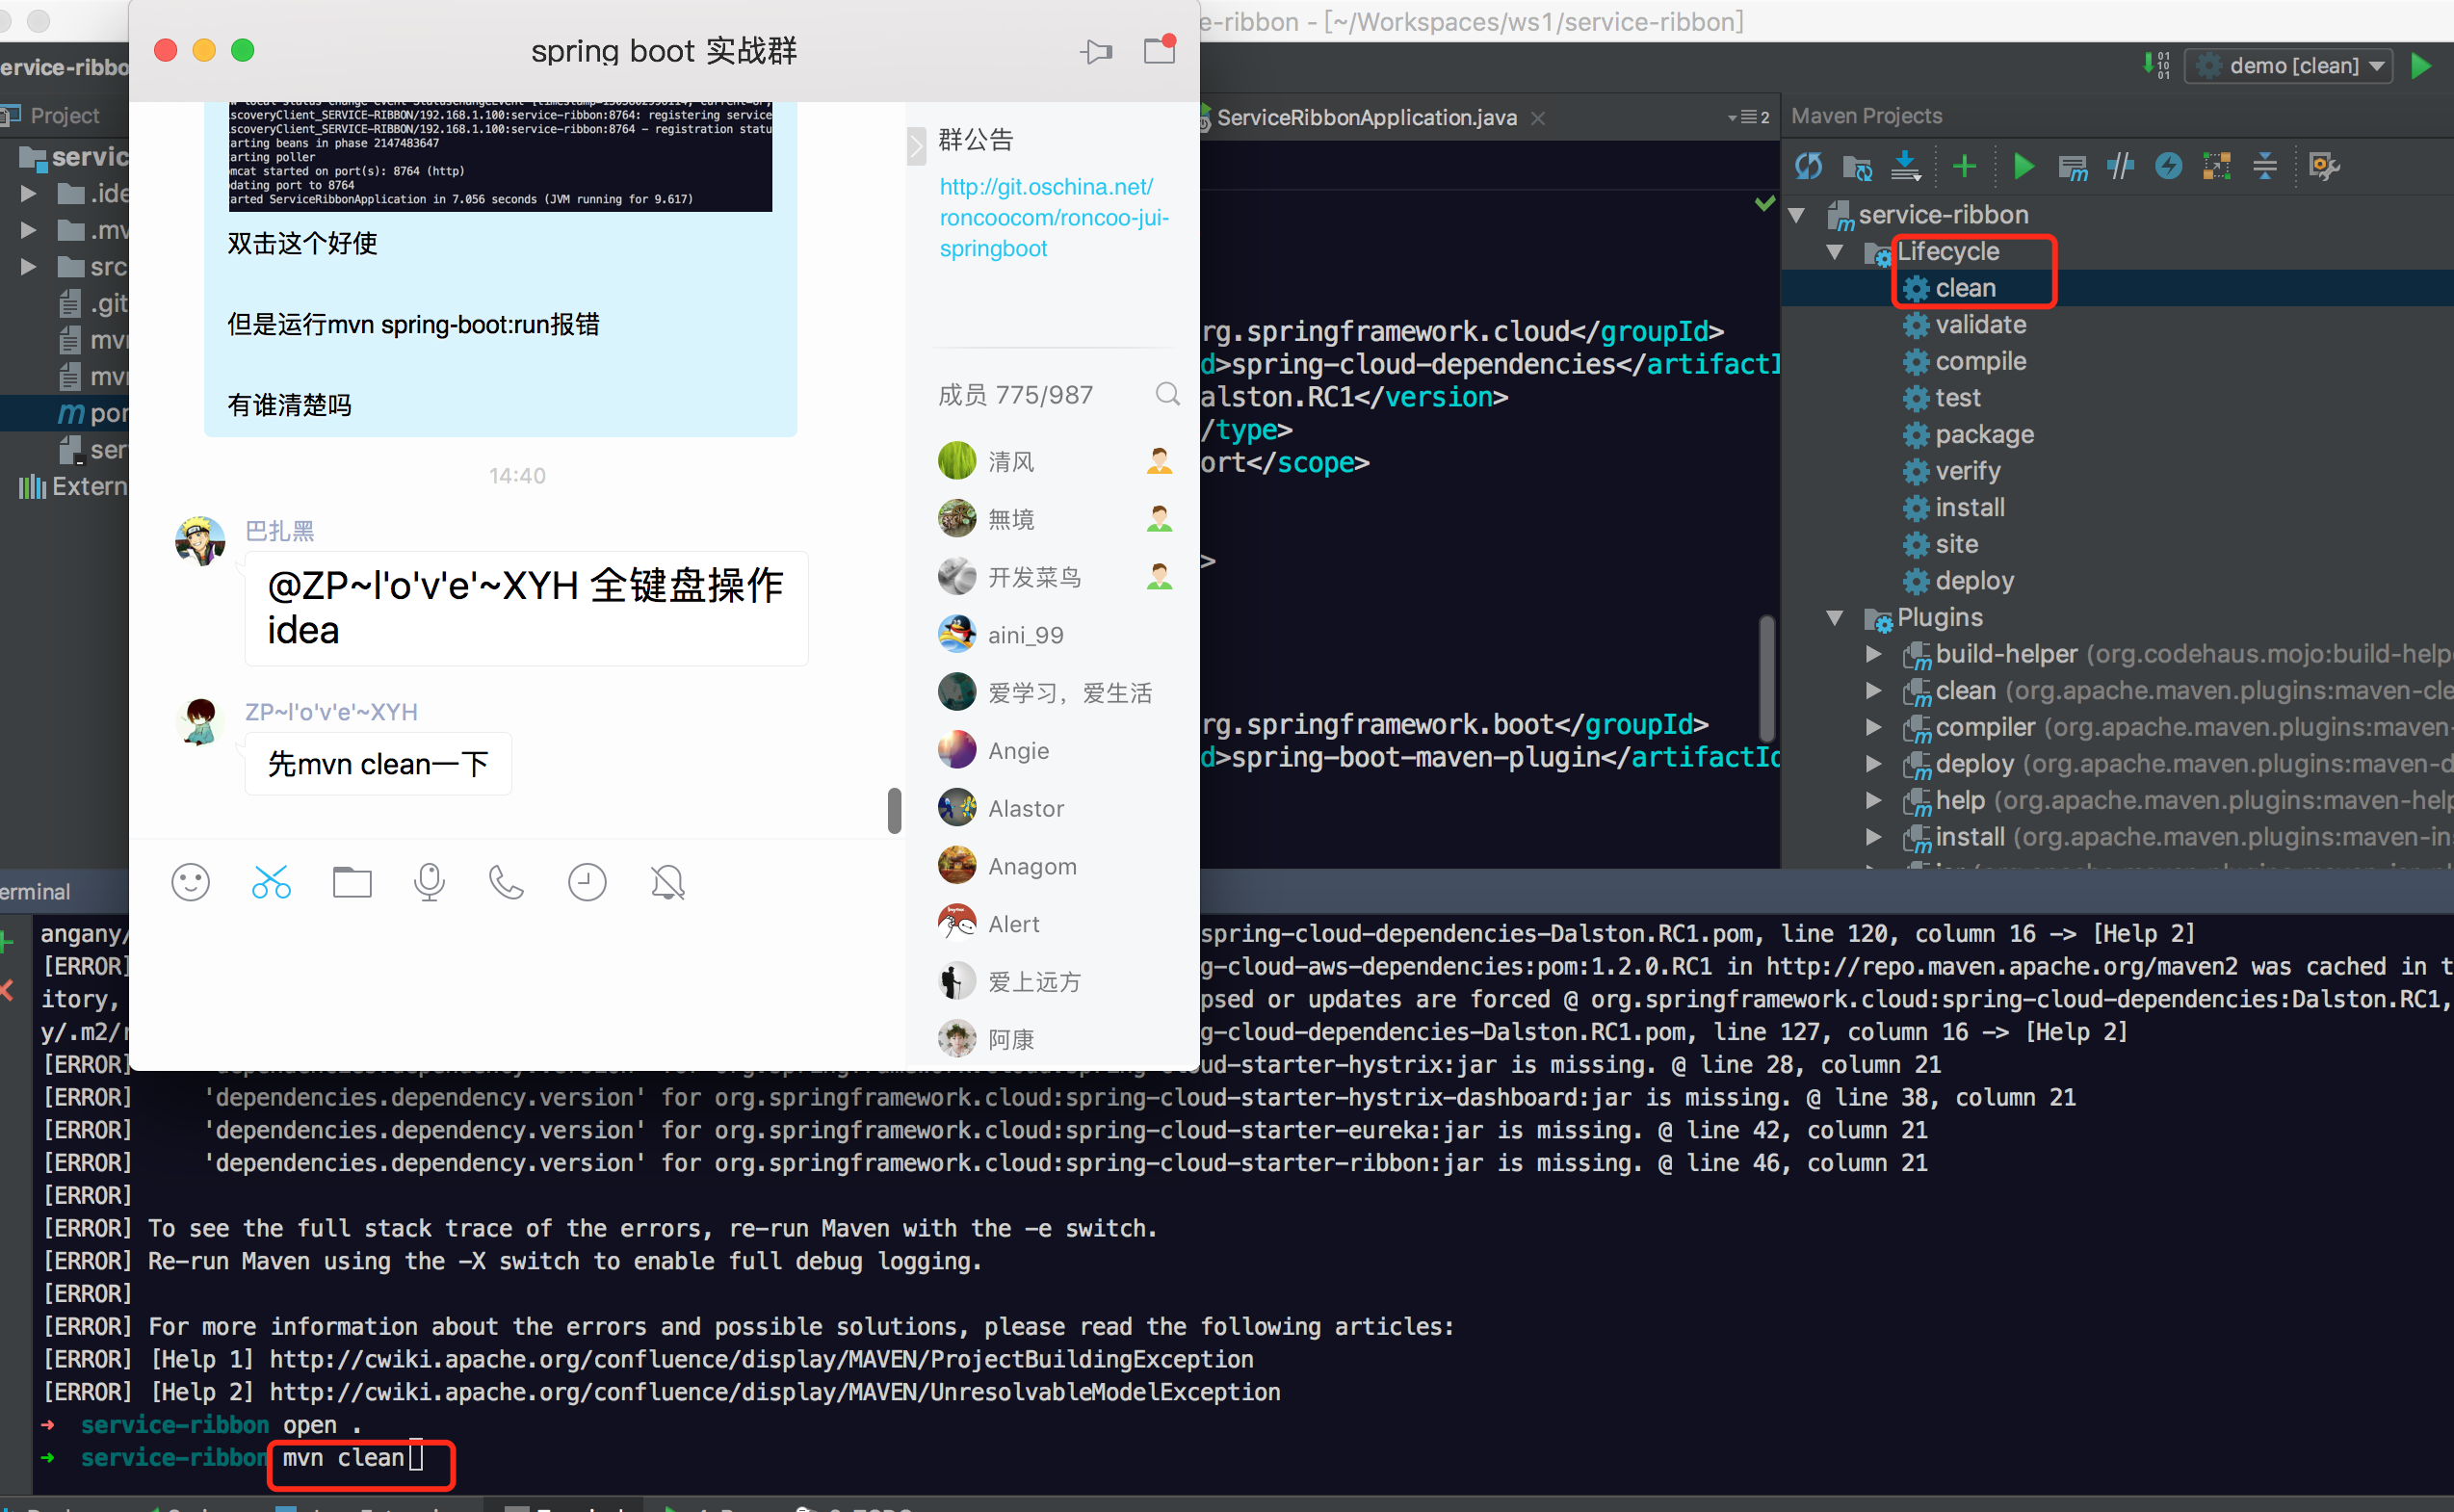Open the editor tabs list dropdown
Screen dimensions: 2454x1512
click(x=1748, y=118)
